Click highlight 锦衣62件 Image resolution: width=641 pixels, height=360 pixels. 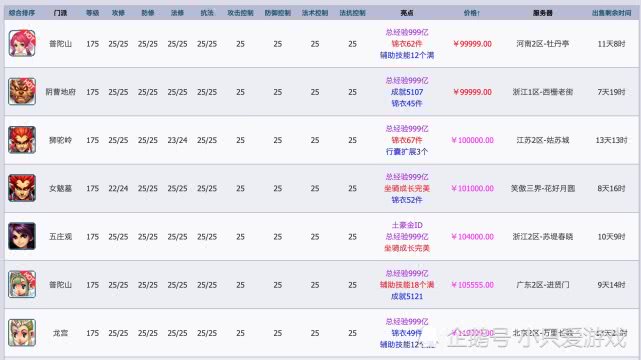point(407,44)
